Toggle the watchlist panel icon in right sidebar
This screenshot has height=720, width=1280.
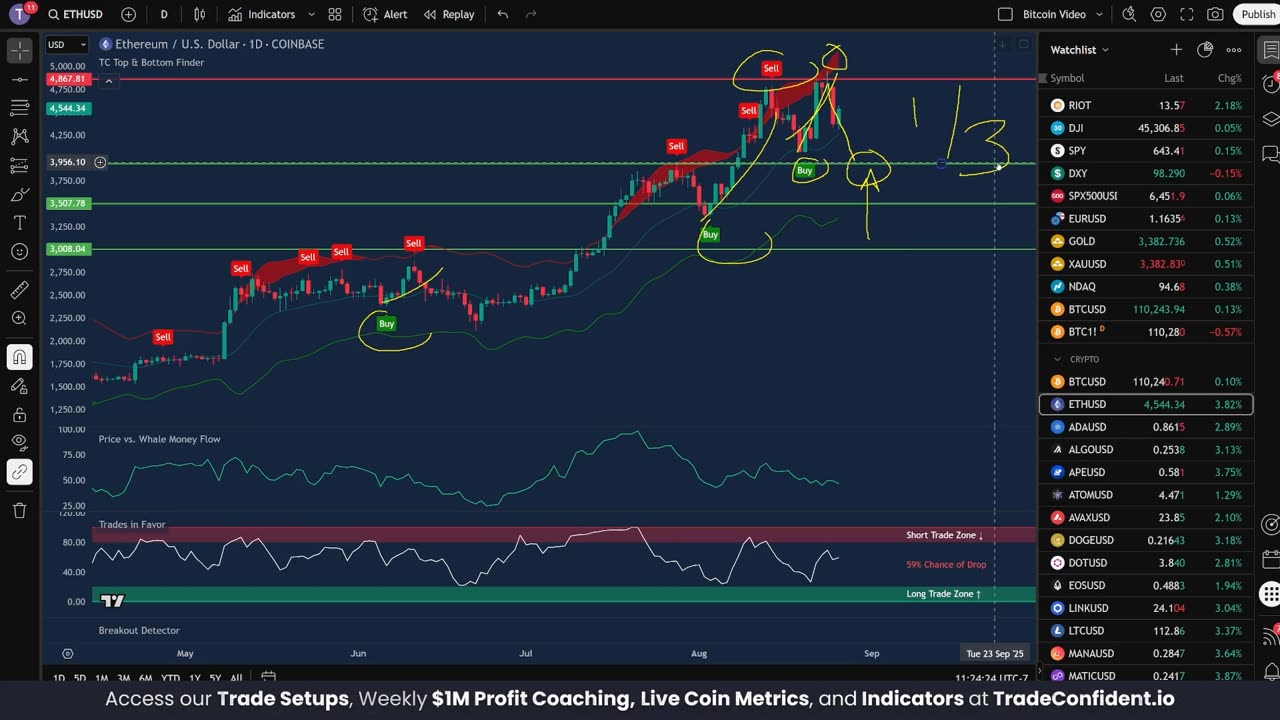(x=1270, y=49)
